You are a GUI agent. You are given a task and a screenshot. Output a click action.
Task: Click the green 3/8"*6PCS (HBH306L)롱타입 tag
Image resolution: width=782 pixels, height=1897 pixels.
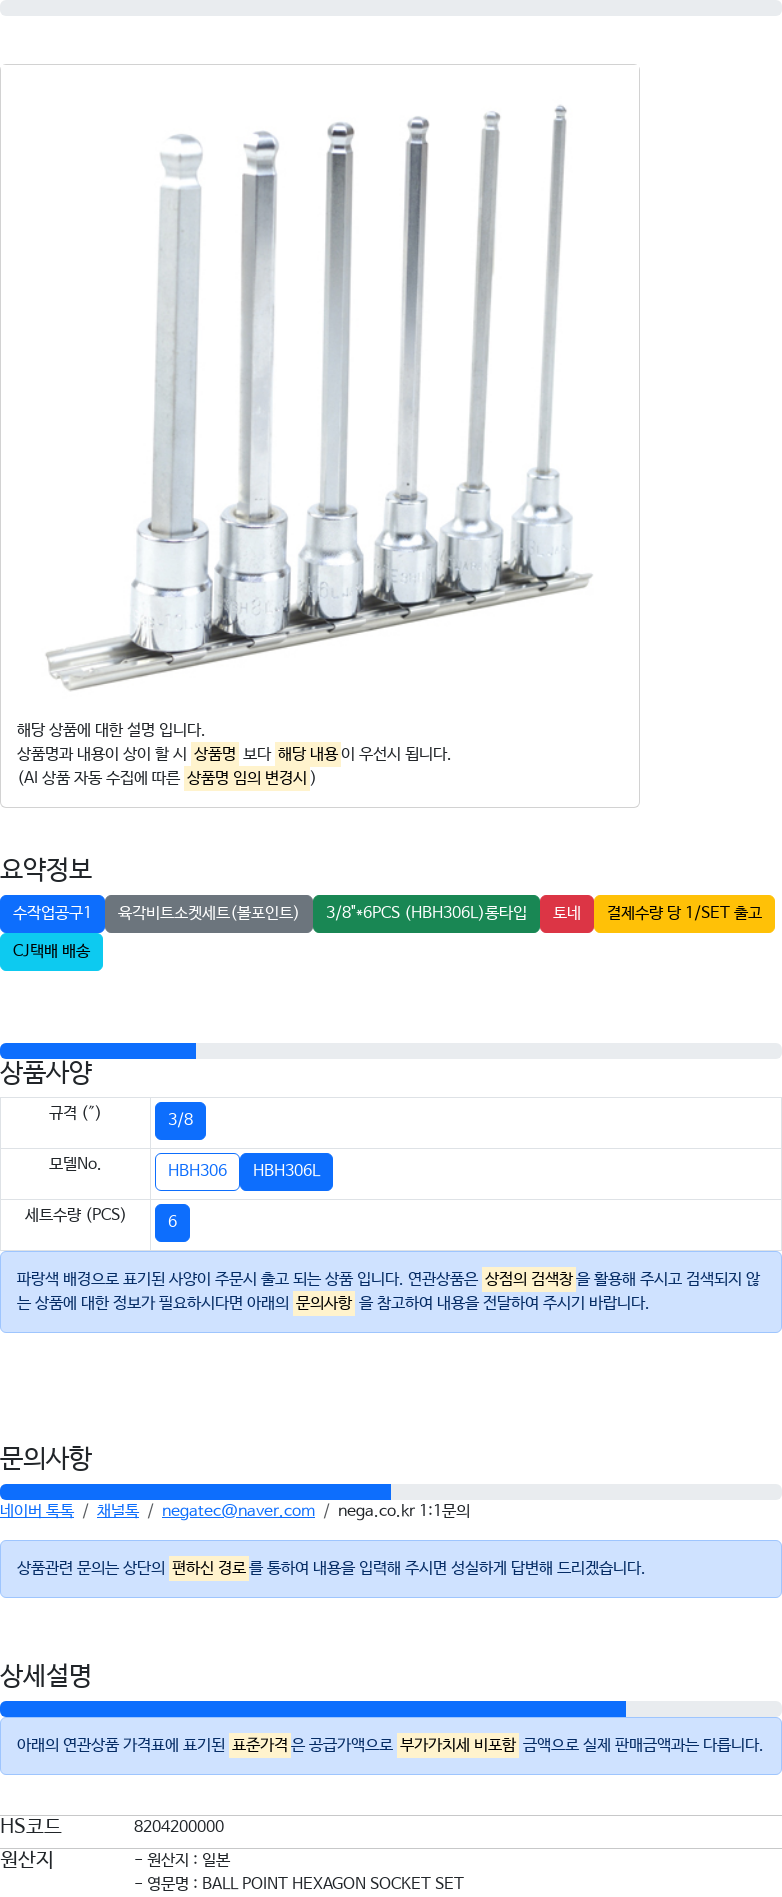tap(426, 913)
